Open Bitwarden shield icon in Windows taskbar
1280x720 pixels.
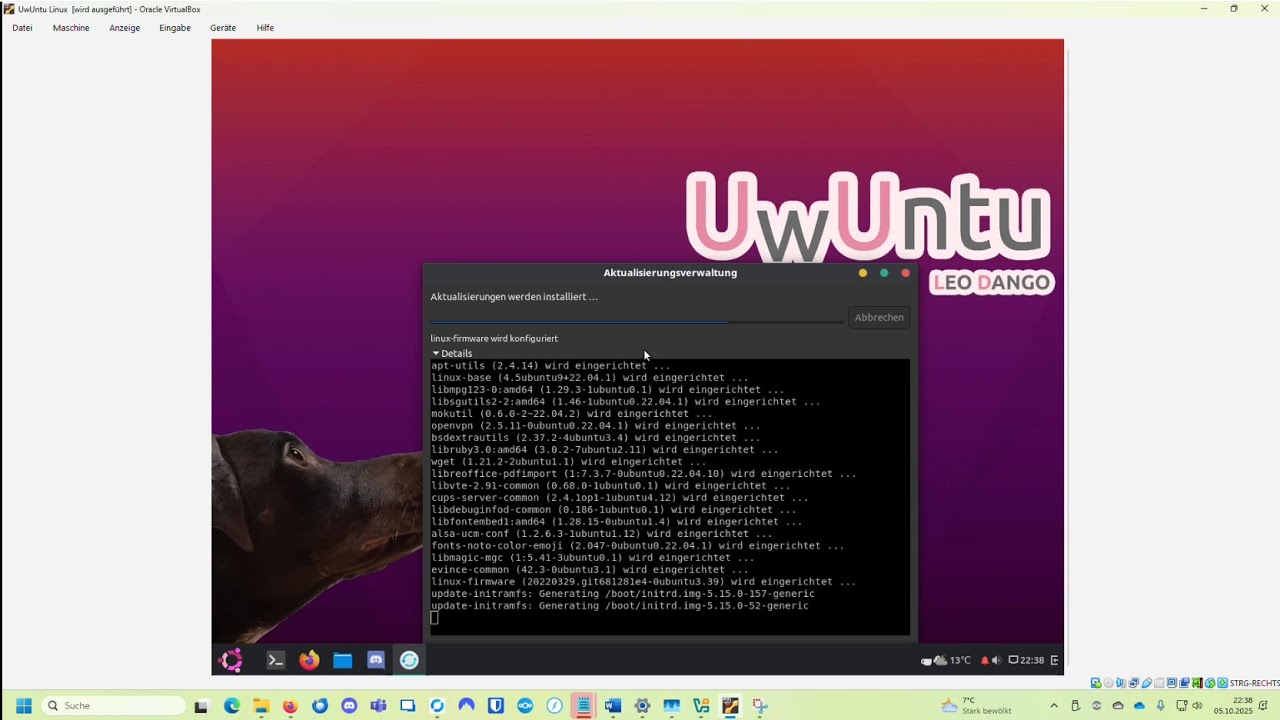click(x=495, y=706)
